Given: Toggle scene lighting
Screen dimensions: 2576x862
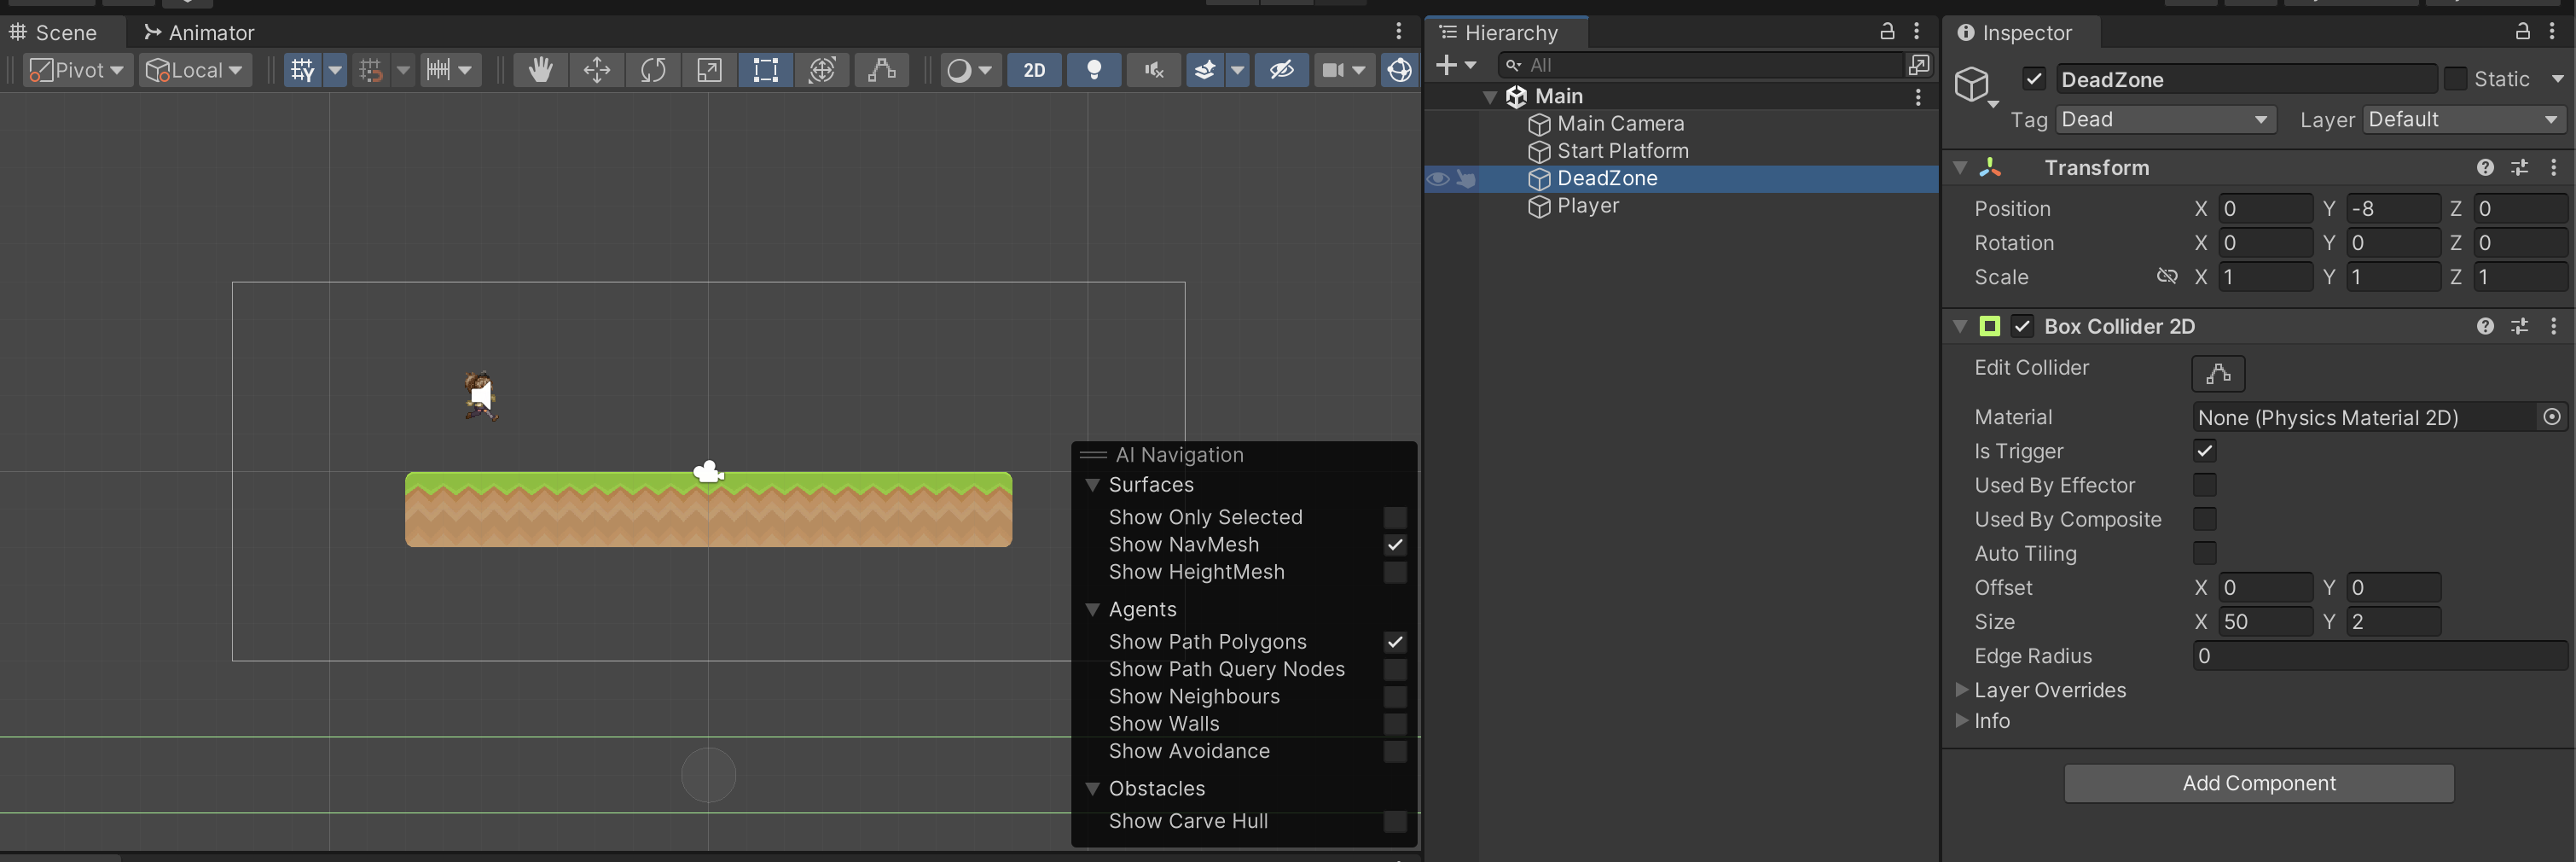Looking at the screenshot, I should [1094, 70].
